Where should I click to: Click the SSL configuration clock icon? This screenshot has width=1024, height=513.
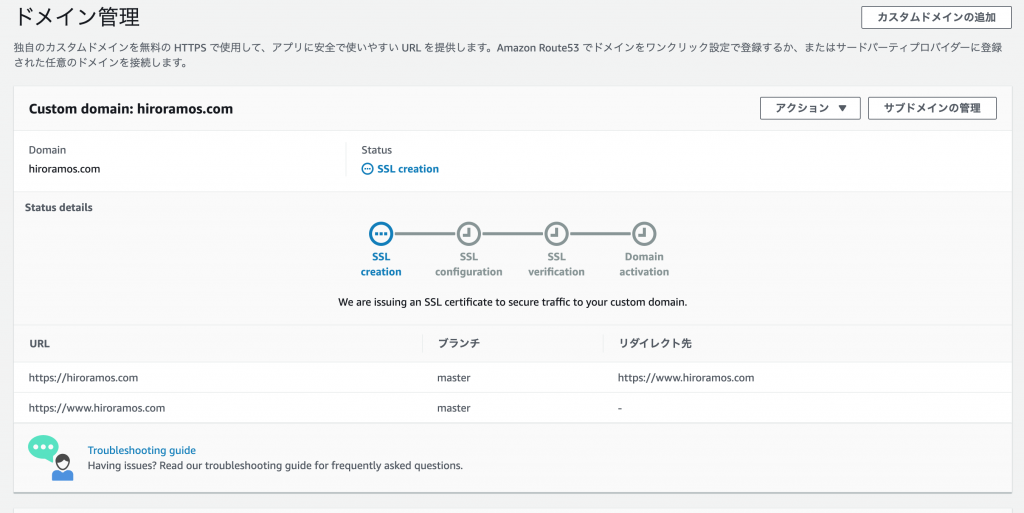coord(468,233)
